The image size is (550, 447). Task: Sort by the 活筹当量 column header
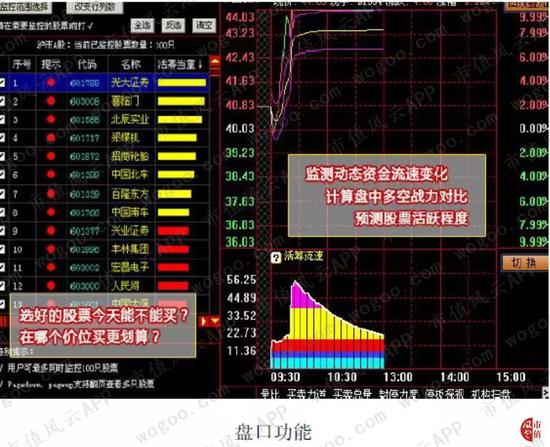[x=180, y=64]
